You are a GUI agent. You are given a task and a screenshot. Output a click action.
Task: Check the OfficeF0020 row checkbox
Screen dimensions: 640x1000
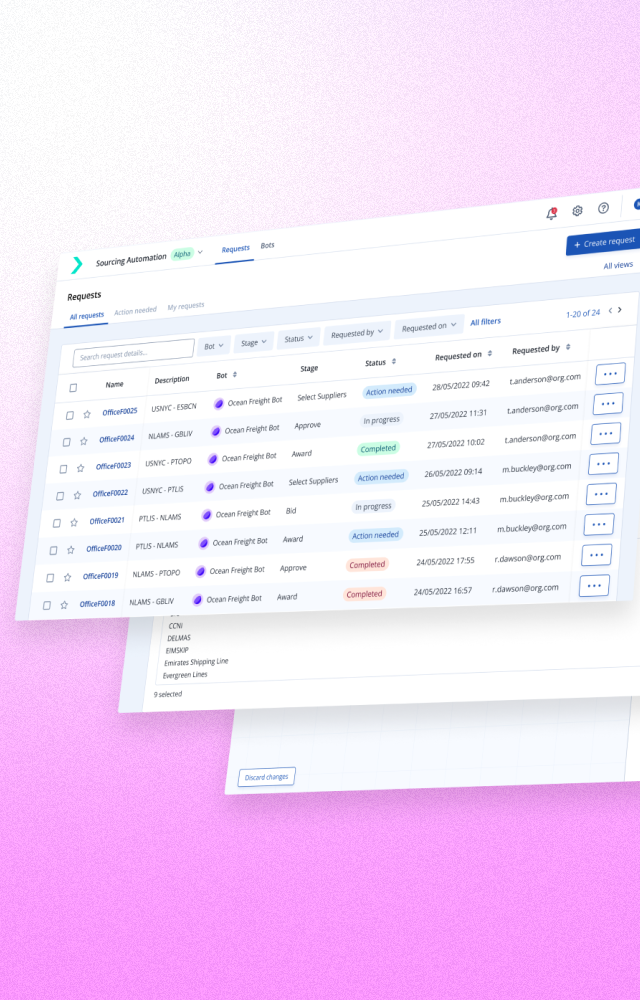tap(54, 550)
